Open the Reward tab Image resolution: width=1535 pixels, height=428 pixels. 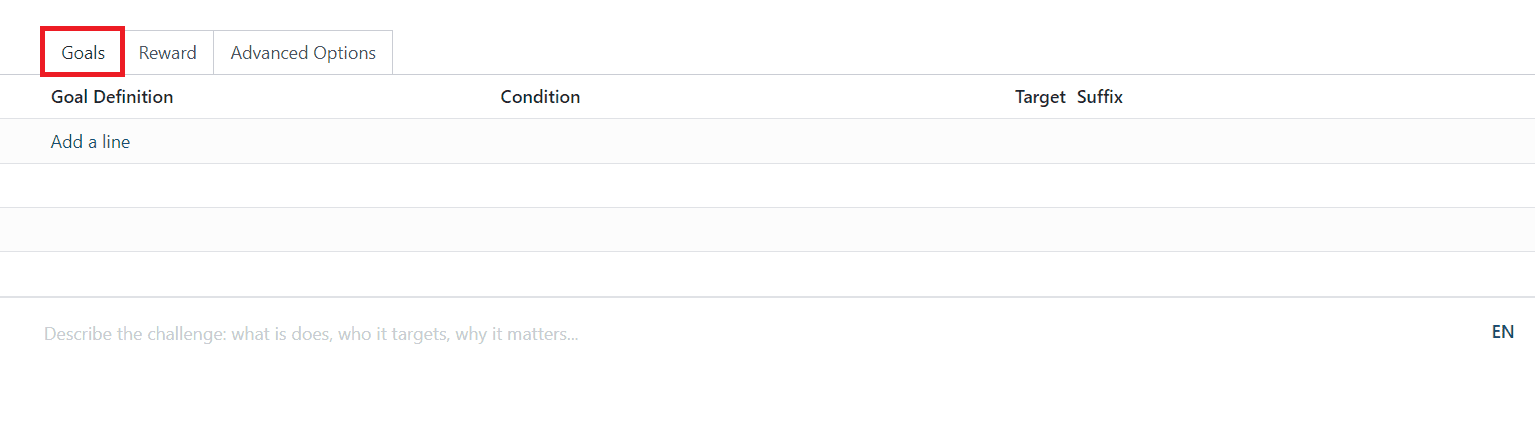coord(167,53)
